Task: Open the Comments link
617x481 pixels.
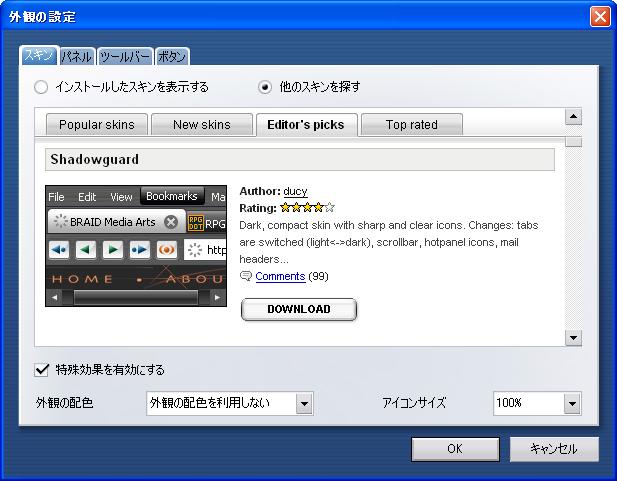Action: (x=280, y=276)
